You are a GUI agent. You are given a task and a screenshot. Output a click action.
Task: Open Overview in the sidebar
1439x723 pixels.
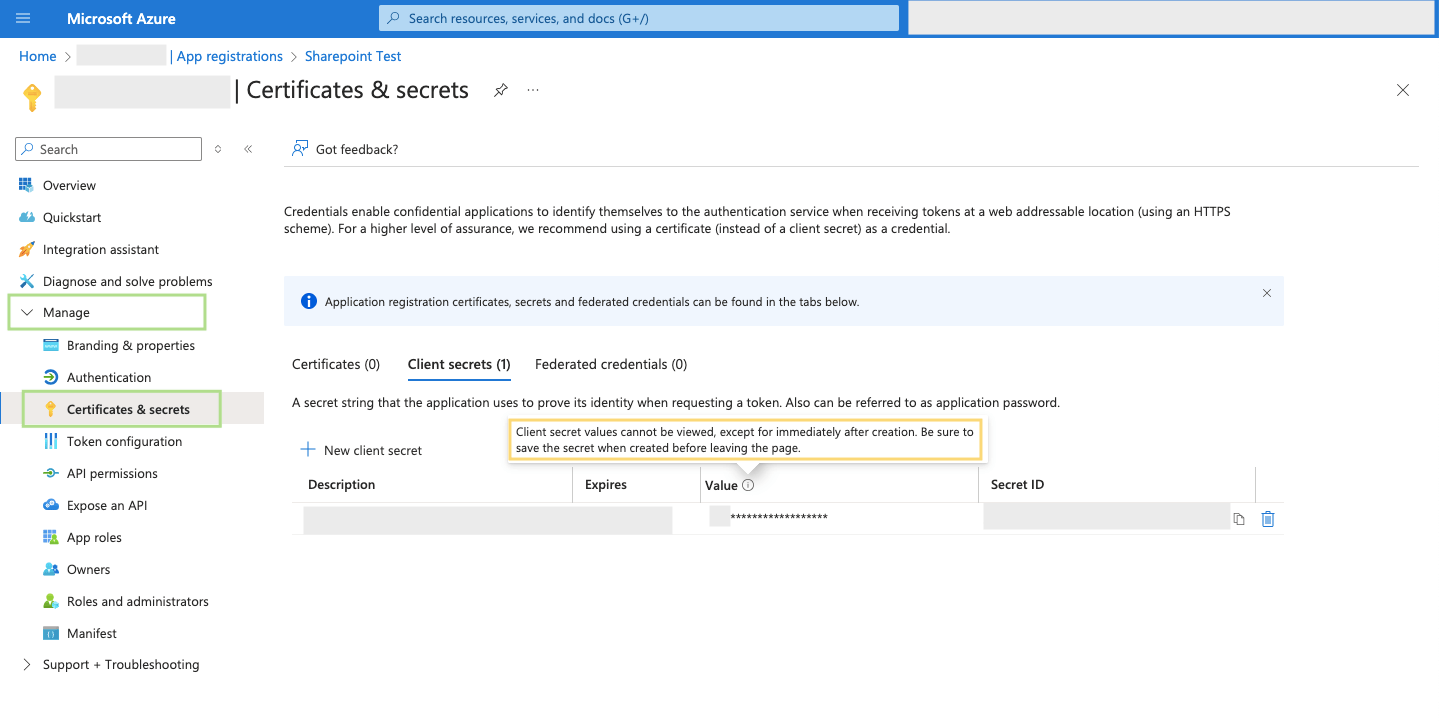tap(69, 185)
